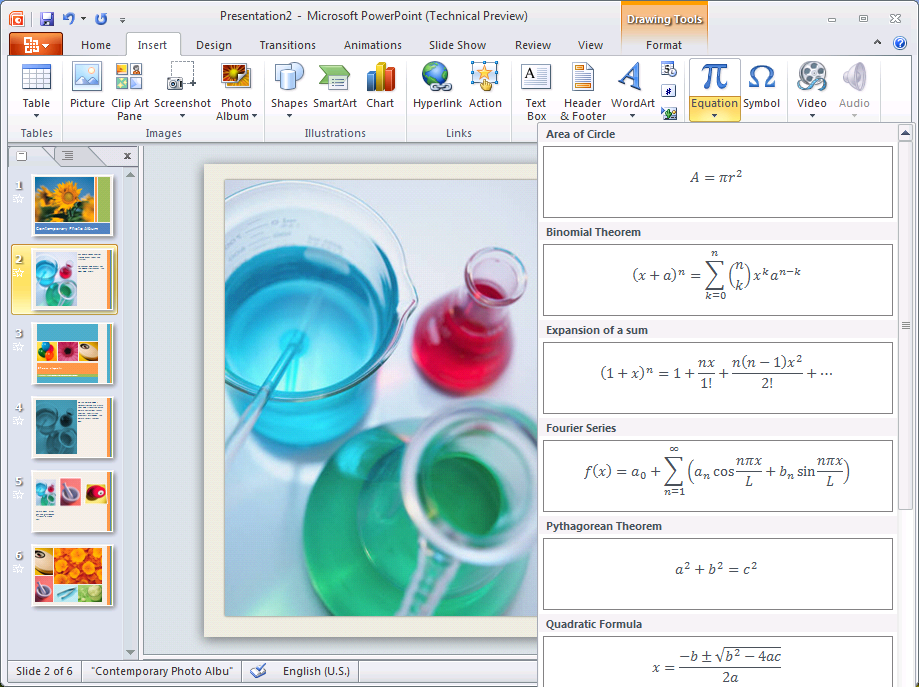The image size is (919, 687).
Task: Expand the Photo Album dropdown arrow
Action: [x=254, y=116]
